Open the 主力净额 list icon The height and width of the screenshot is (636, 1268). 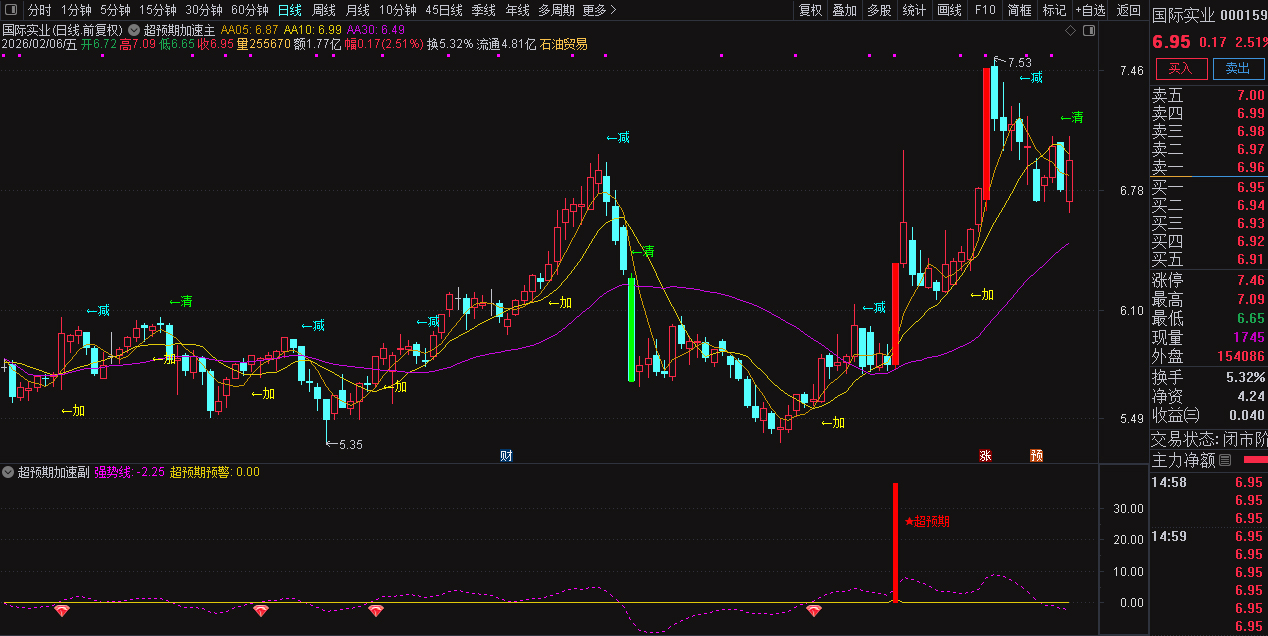1225,461
